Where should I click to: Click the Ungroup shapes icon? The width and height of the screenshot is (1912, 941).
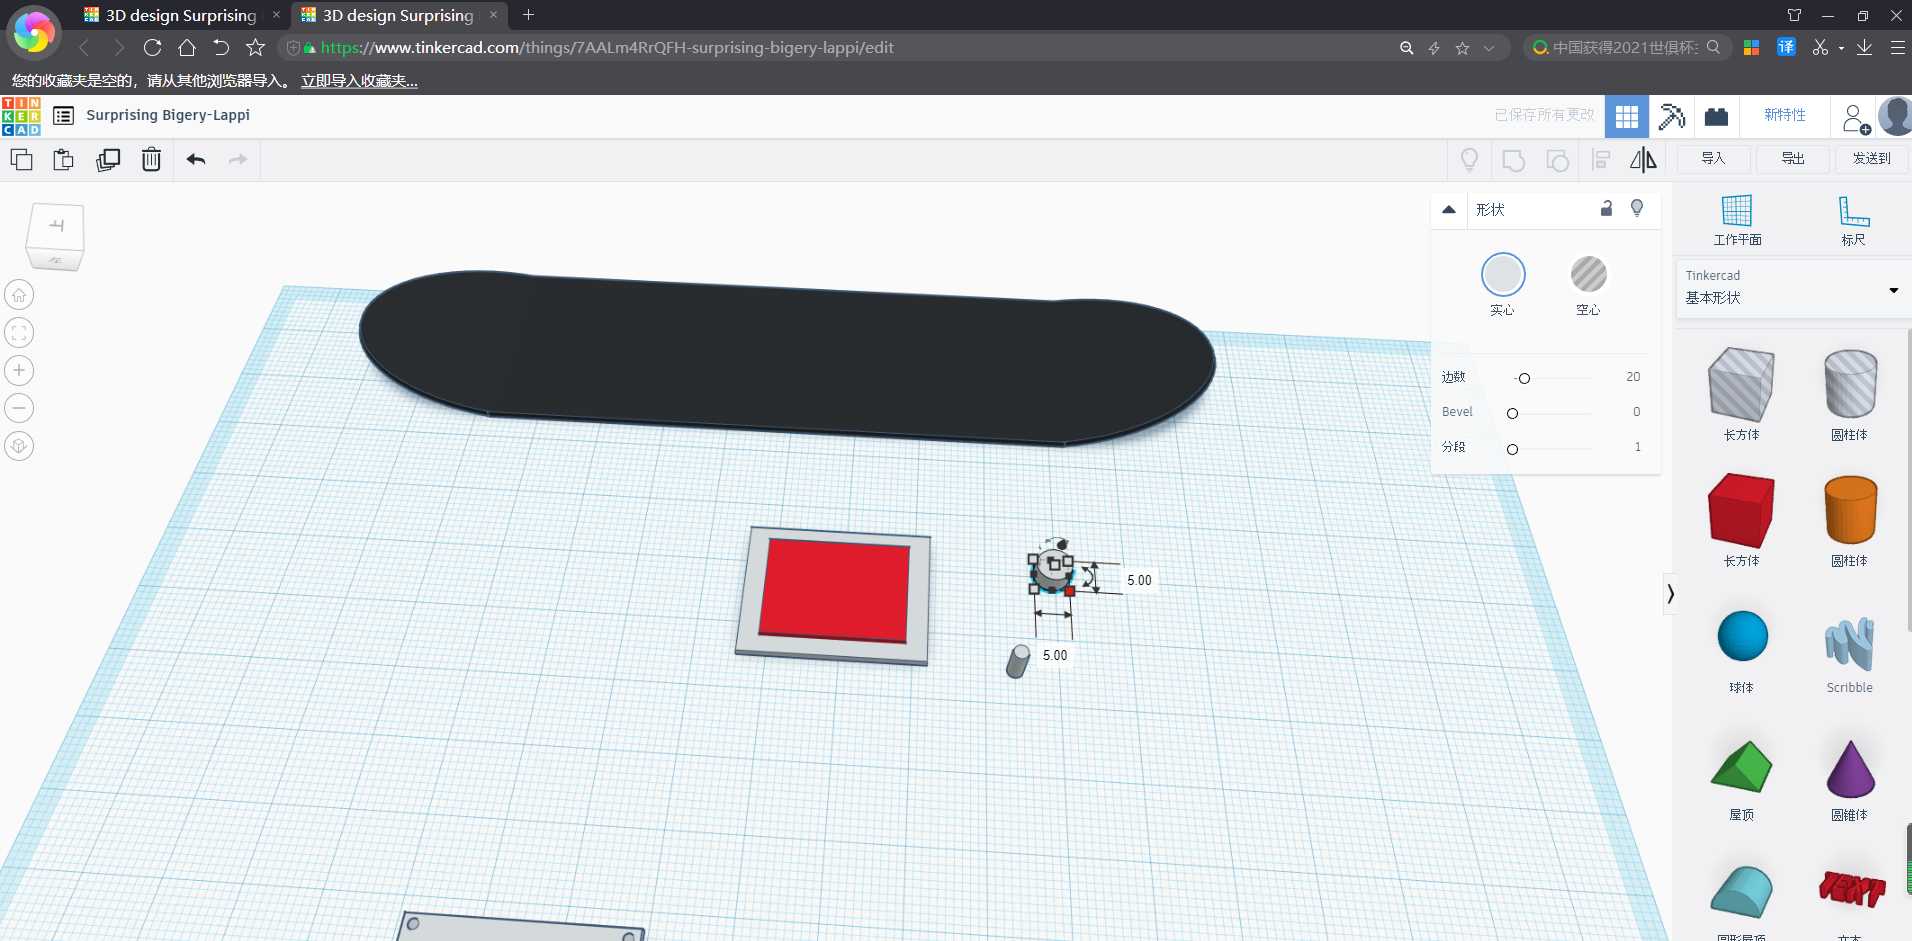tap(1557, 160)
